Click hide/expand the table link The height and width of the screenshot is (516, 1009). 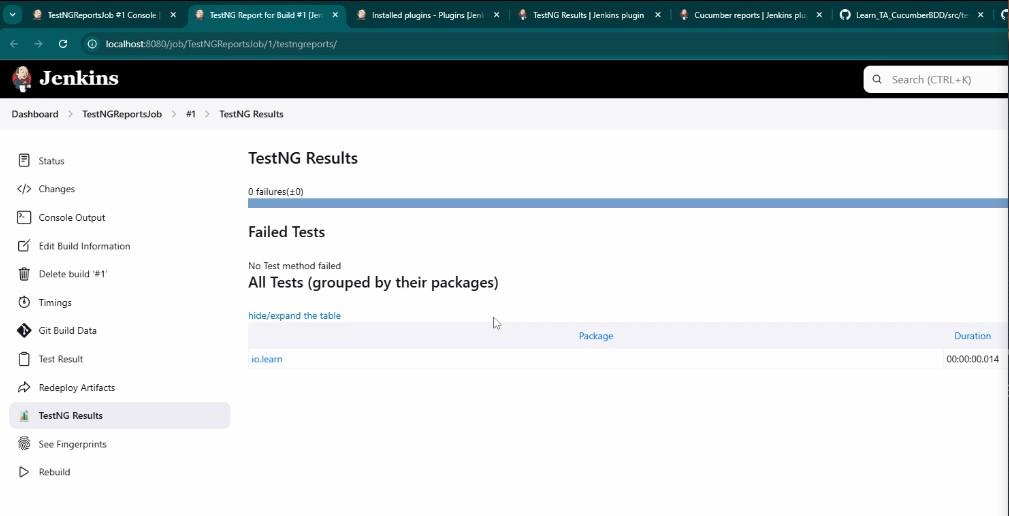[x=295, y=316]
